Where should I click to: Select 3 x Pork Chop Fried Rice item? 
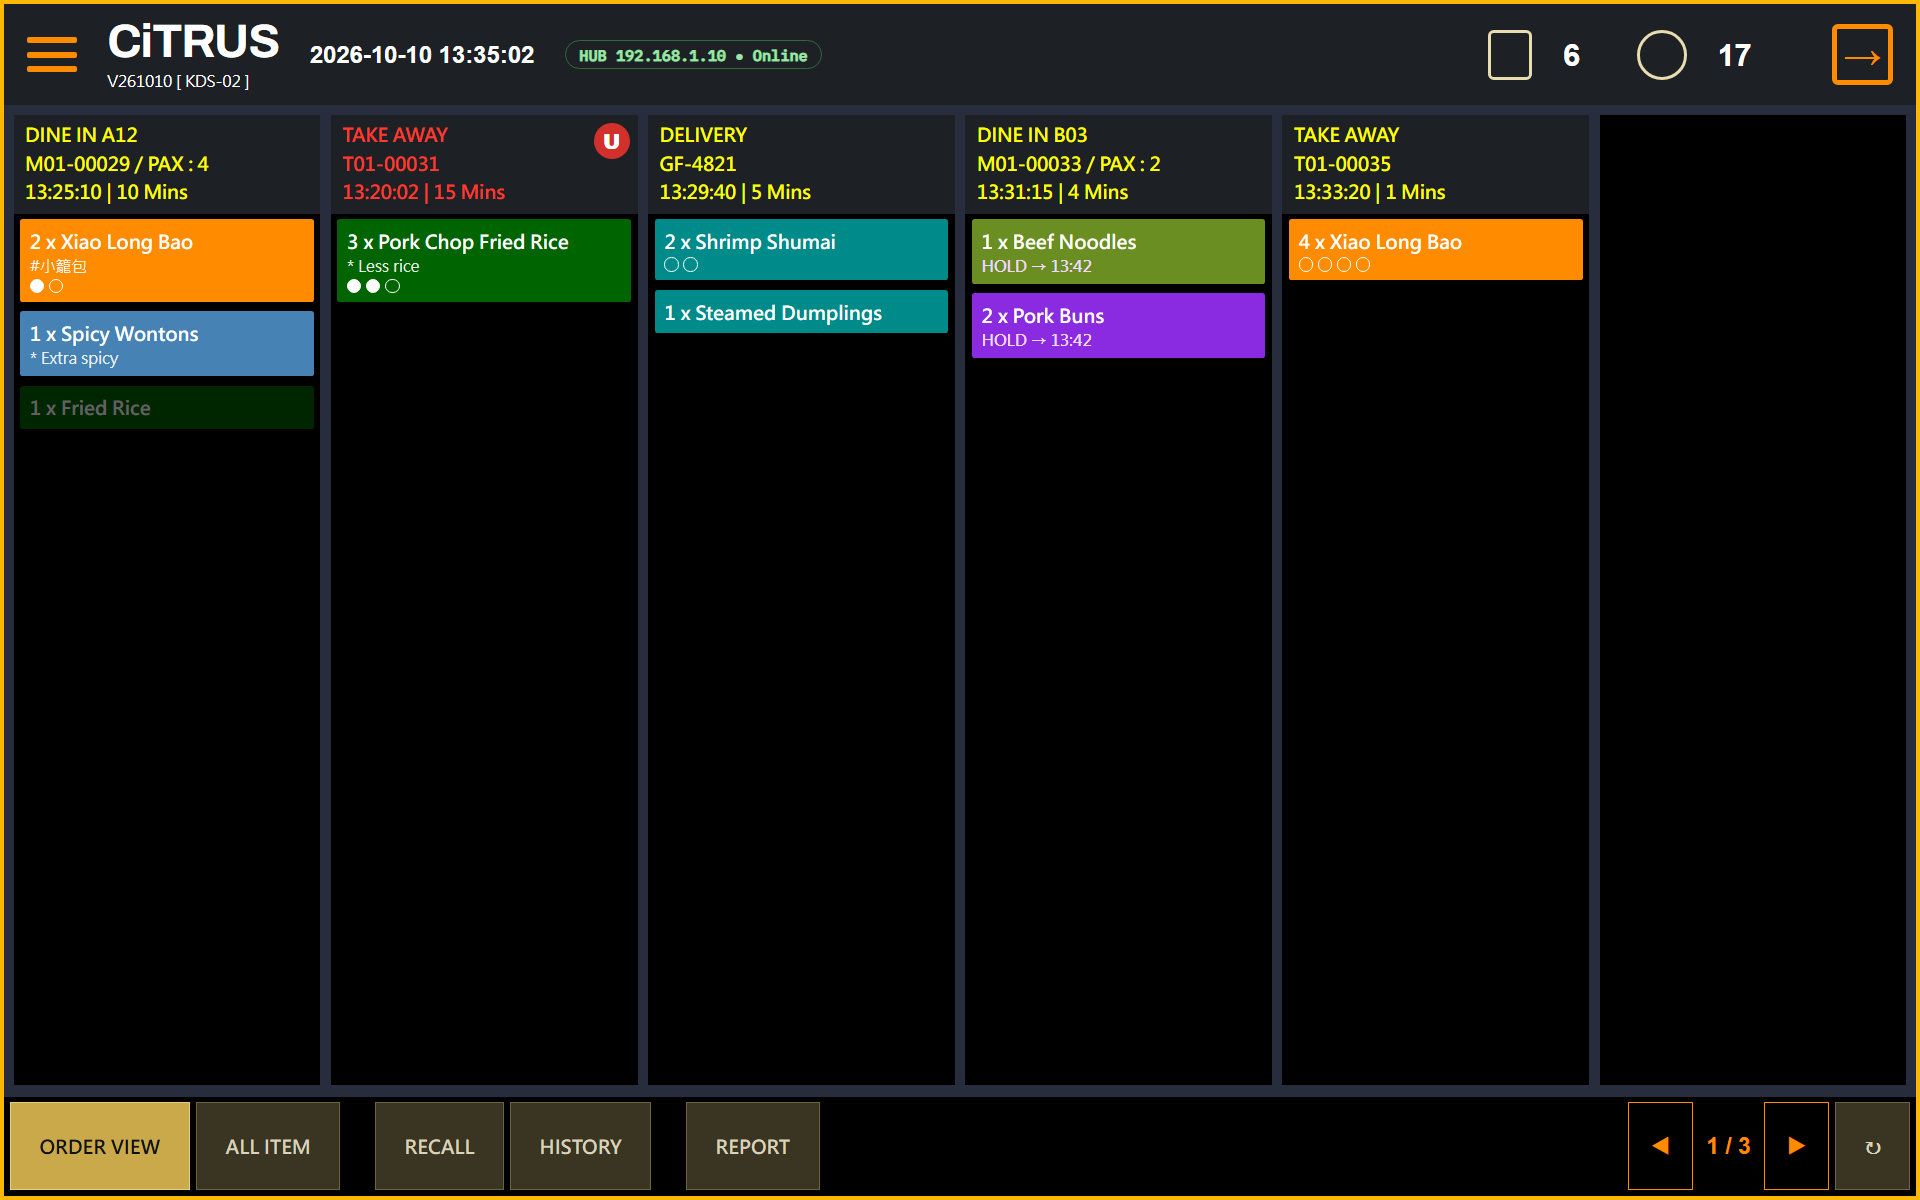pos(484,260)
